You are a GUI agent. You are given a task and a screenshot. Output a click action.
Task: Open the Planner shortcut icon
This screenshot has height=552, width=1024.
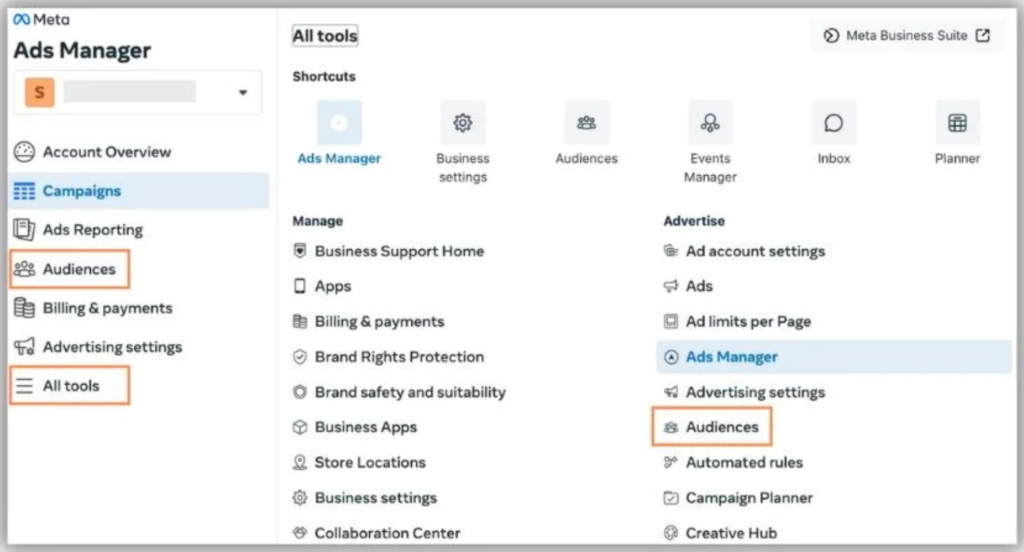tap(957, 122)
